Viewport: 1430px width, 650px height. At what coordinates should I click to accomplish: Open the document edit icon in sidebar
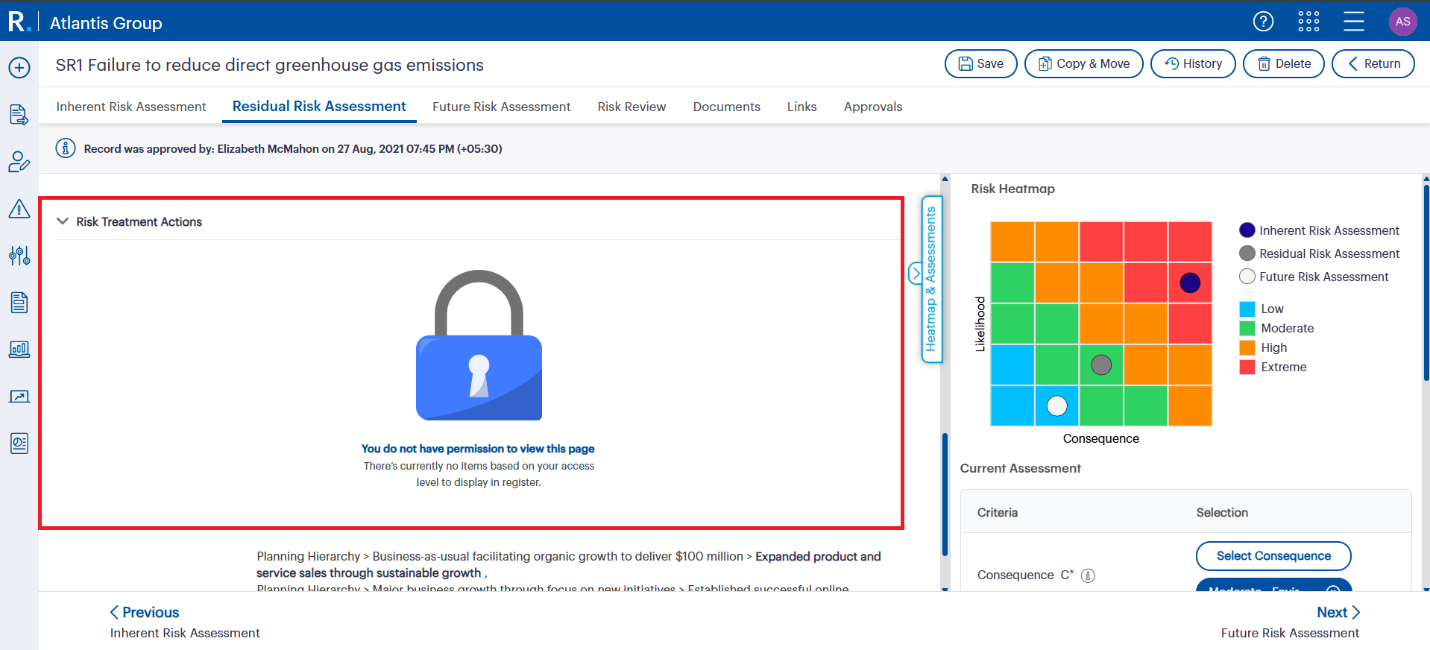tap(19, 115)
